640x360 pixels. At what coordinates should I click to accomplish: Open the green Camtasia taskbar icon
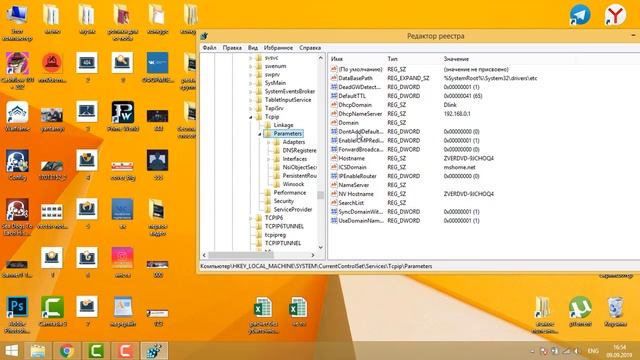[96, 351]
